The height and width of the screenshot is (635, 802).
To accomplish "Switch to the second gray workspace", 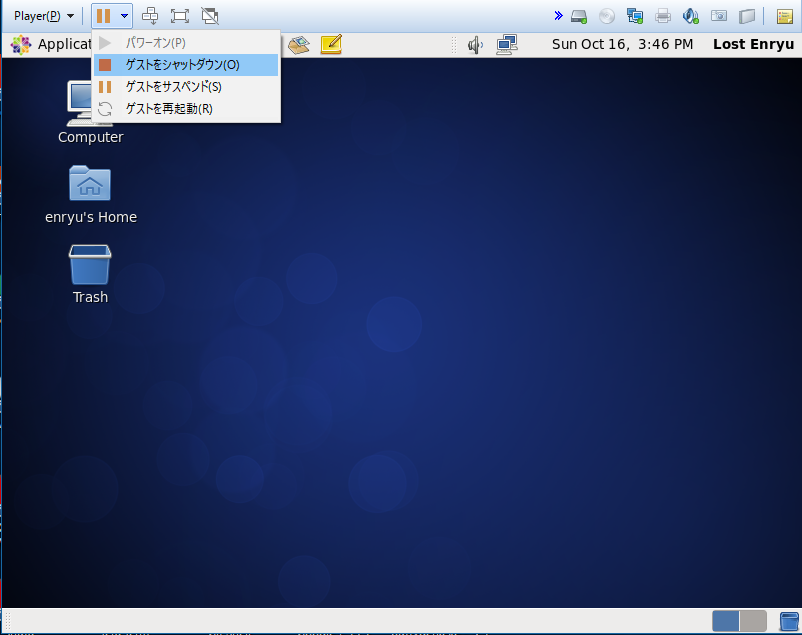I will tap(753, 621).
